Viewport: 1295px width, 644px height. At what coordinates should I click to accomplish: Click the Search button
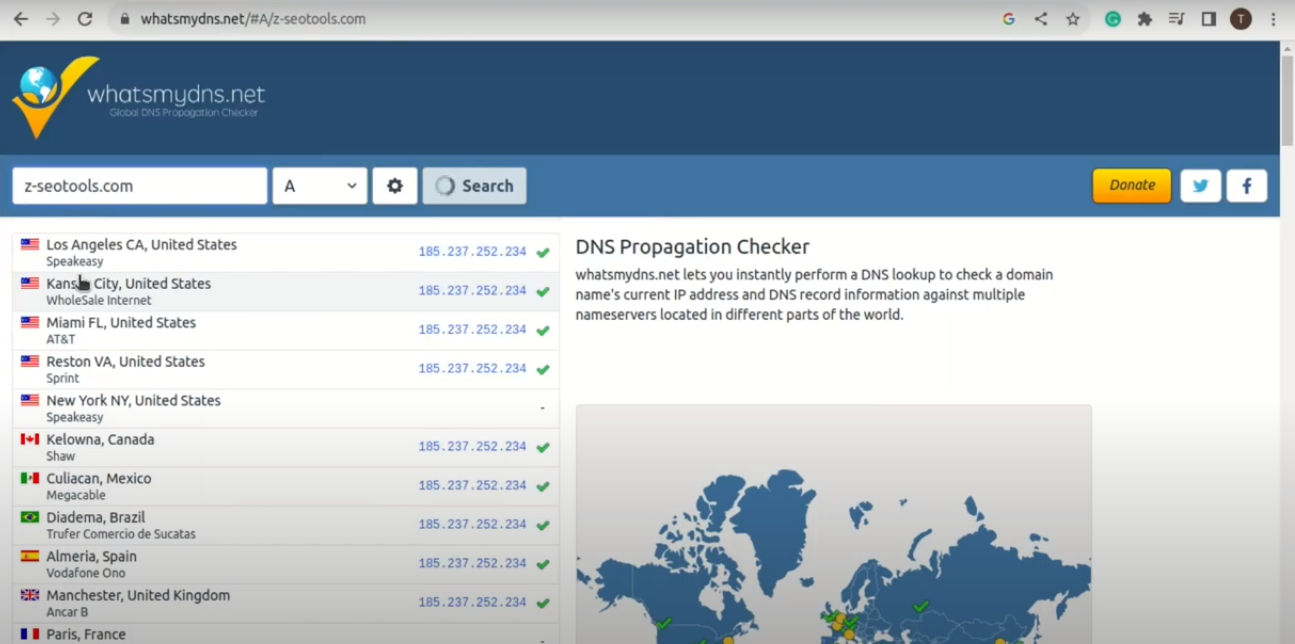point(474,186)
